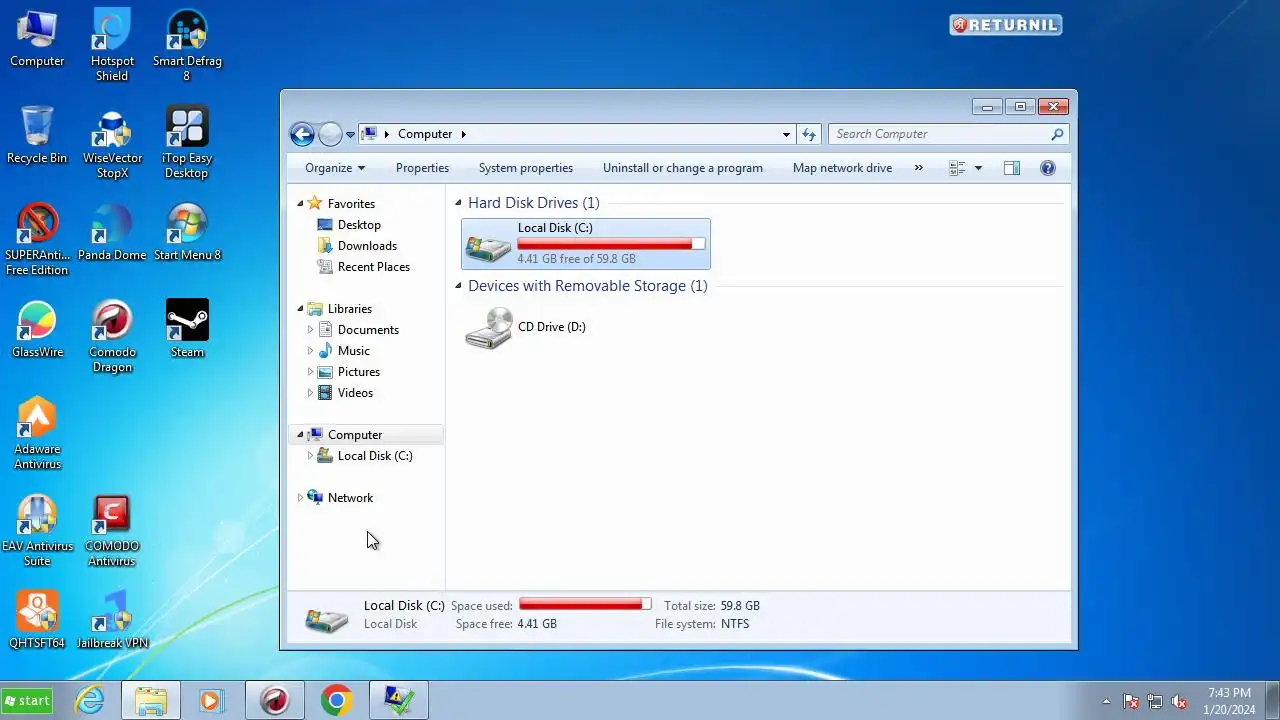Select the Videos library
The image size is (1280, 720).
pos(355,393)
